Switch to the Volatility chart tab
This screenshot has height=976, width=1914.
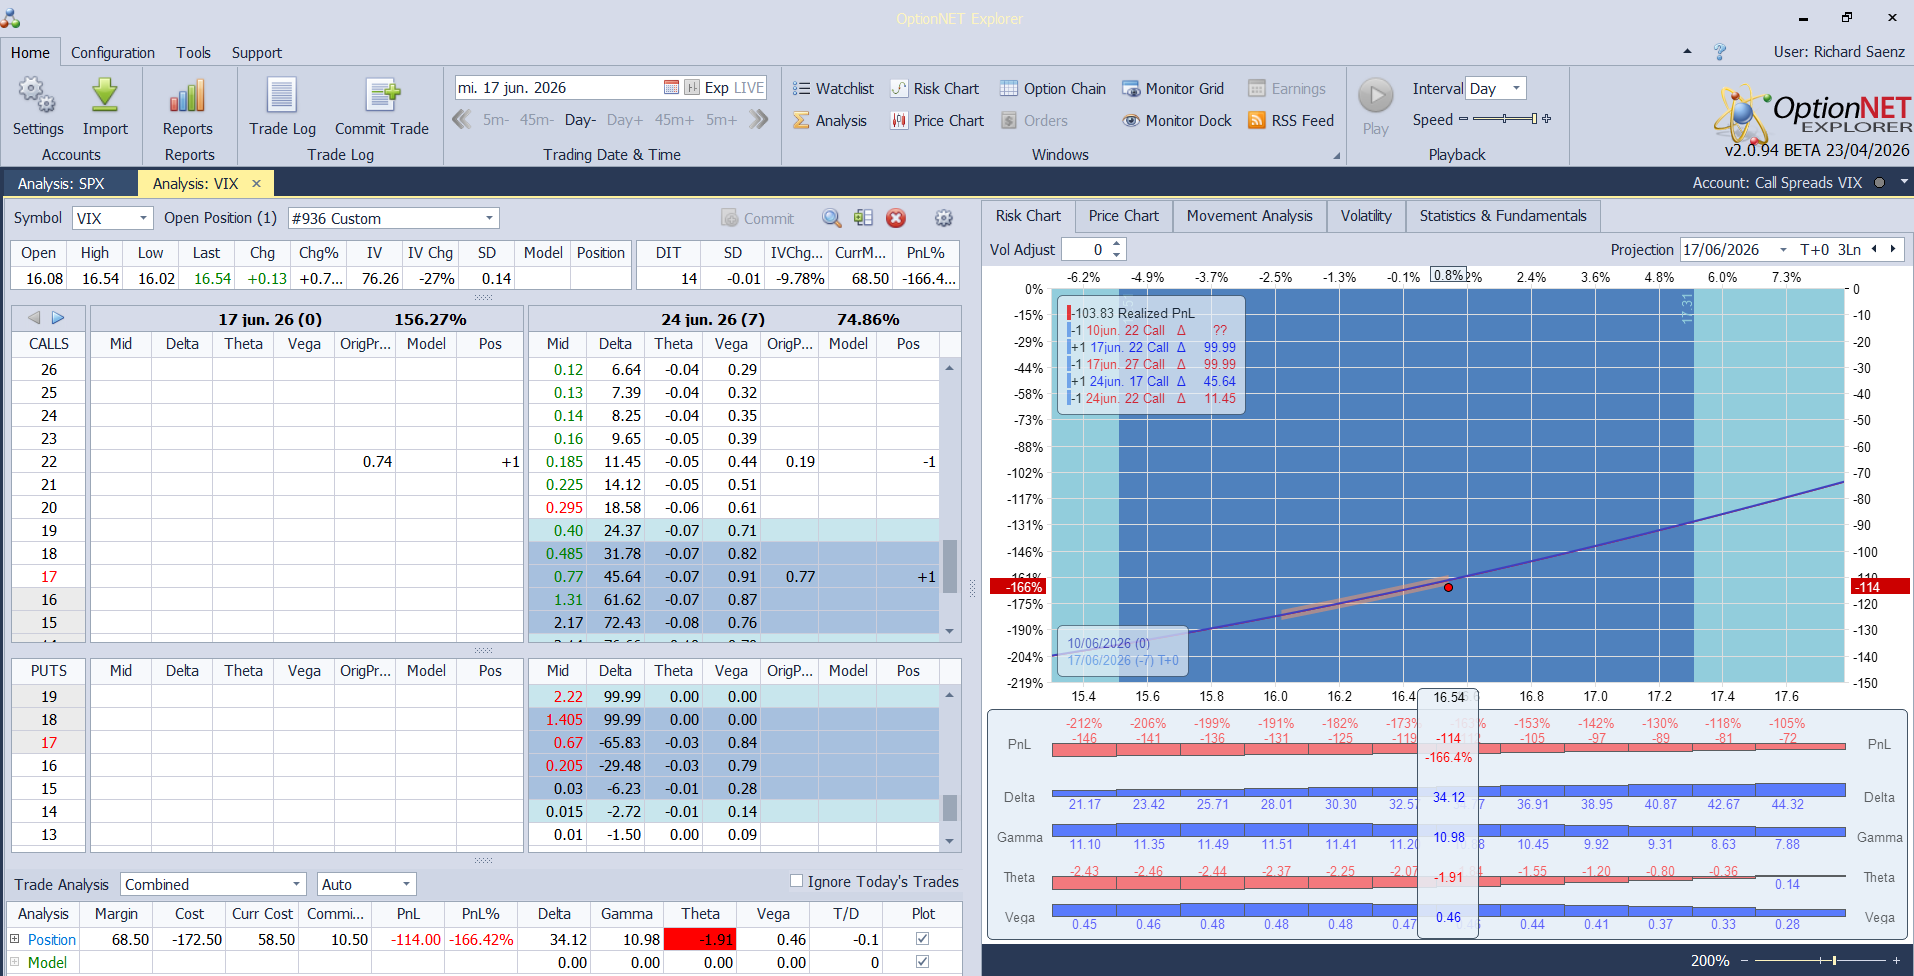click(1366, 216)
